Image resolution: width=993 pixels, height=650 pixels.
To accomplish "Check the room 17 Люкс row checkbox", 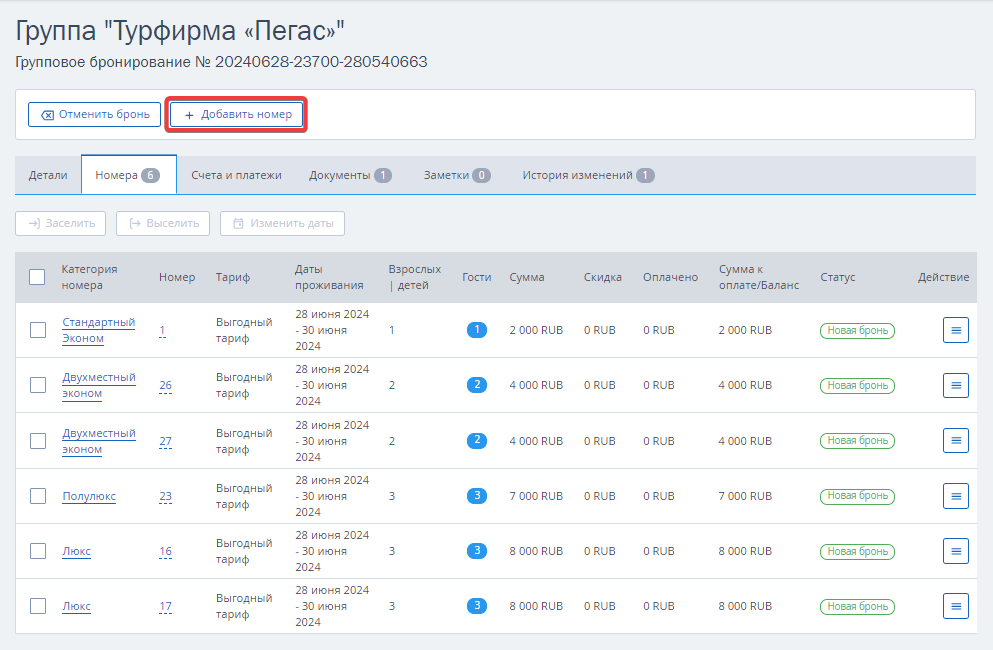I will [38, 606].
